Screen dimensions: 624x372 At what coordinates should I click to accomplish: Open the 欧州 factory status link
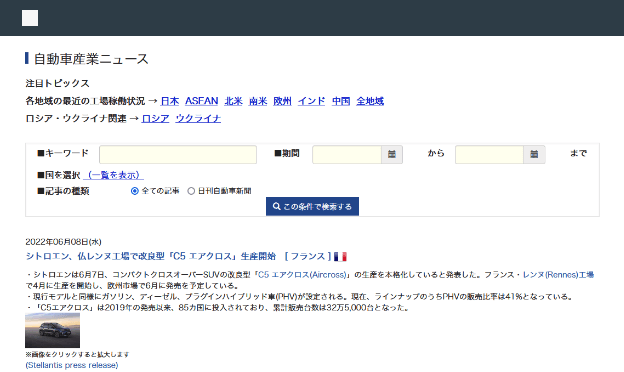click(x=282, y=101)
